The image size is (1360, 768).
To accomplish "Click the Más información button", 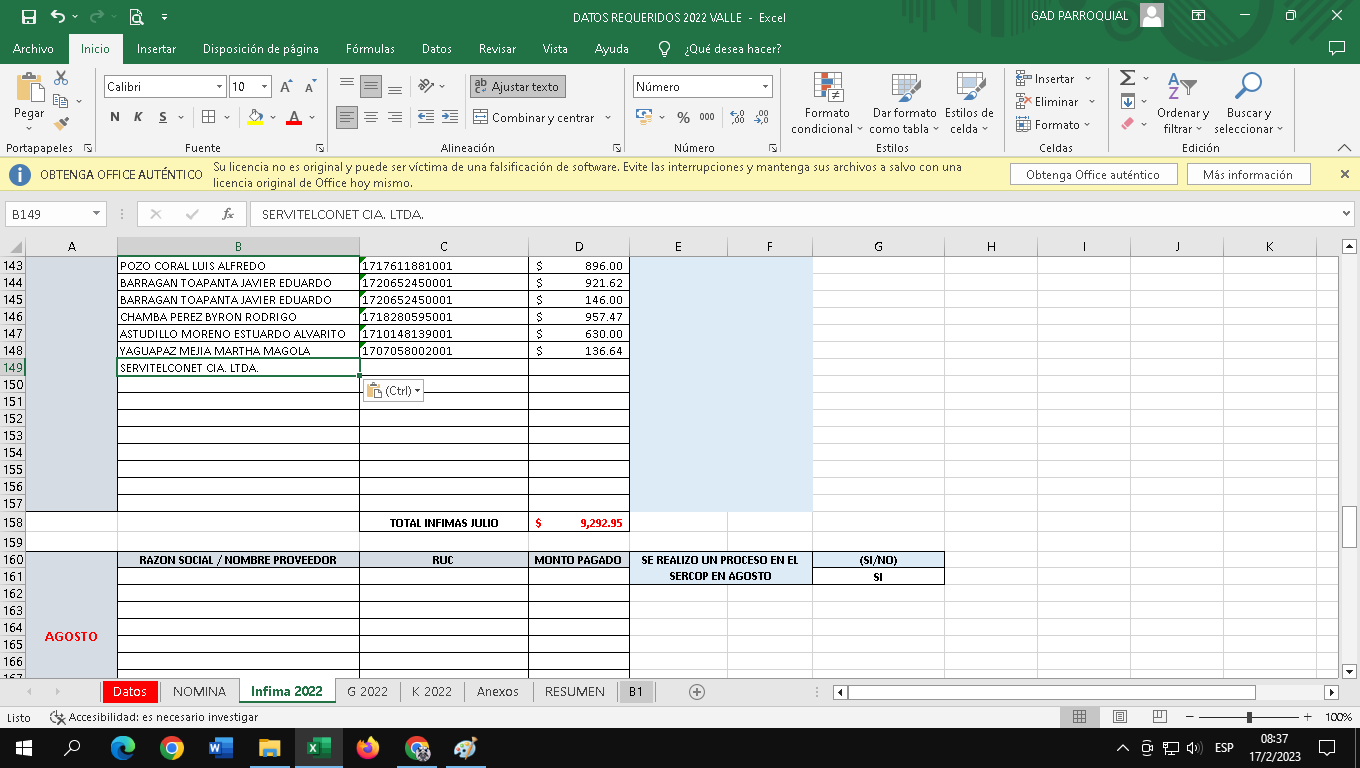I will (x=1247, y=175).
